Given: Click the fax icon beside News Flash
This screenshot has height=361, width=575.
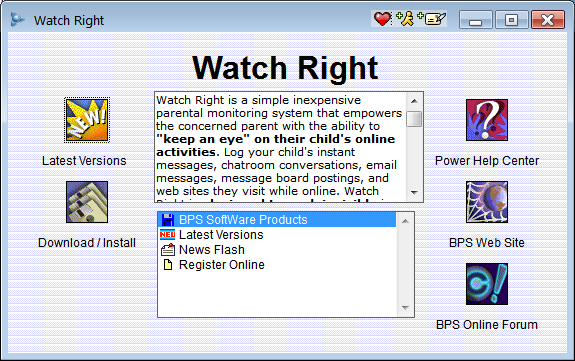Looking at the screenshot, I should click(x=168, y=249).
